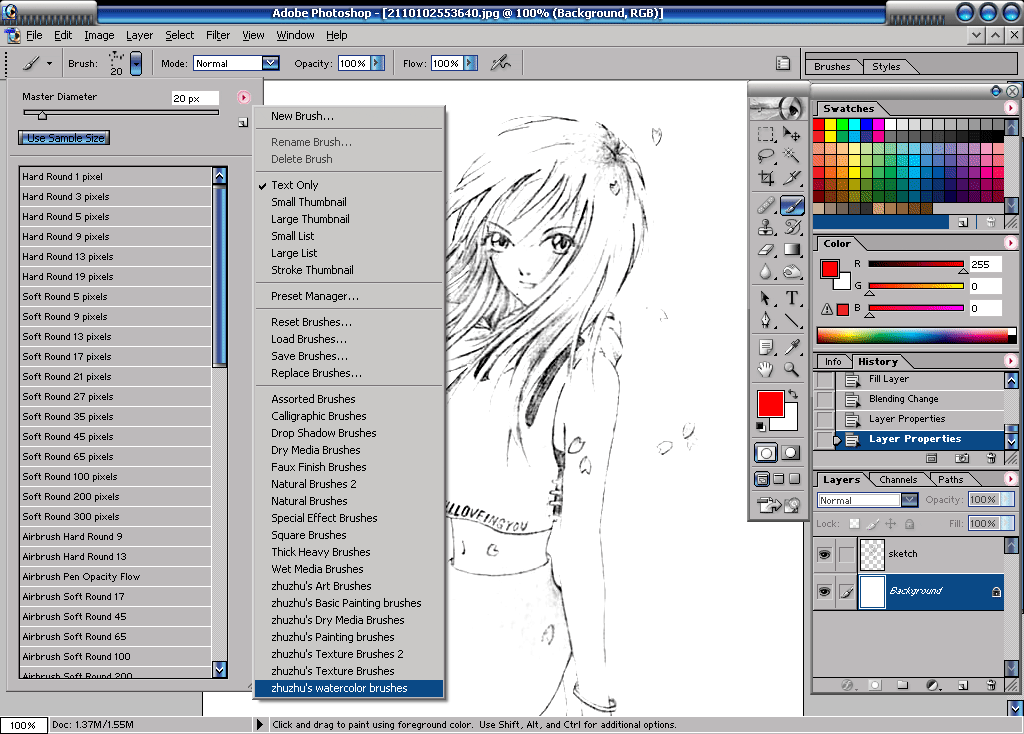Image resolution: width=1024 pixels, height=734 pixels.
Task: Open the painting Mode dropdown
Action: [x=270, y=63]
